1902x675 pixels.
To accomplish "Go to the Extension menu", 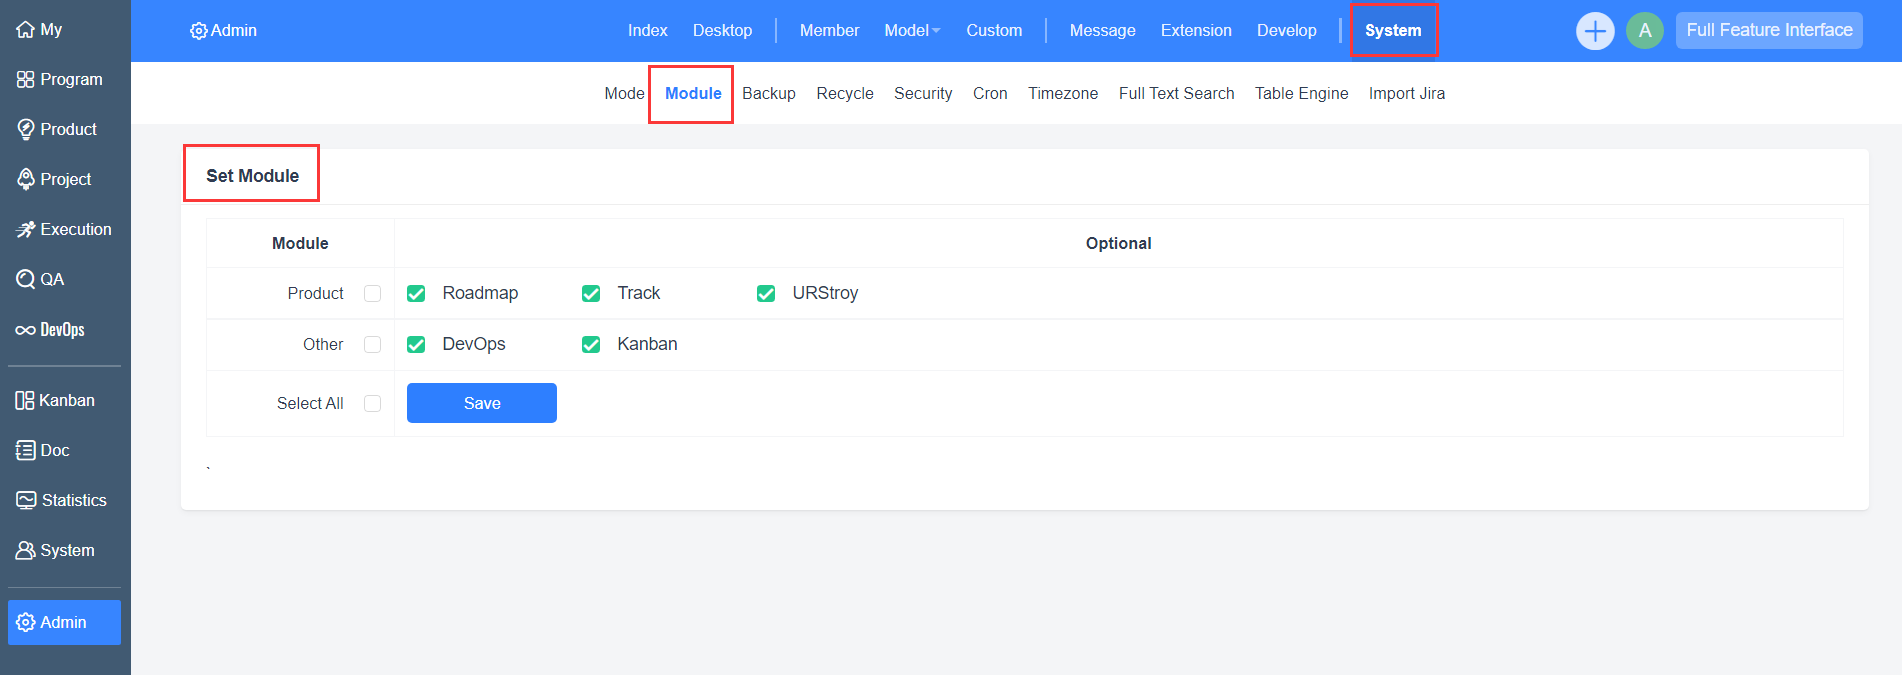I will (1195, 31).
